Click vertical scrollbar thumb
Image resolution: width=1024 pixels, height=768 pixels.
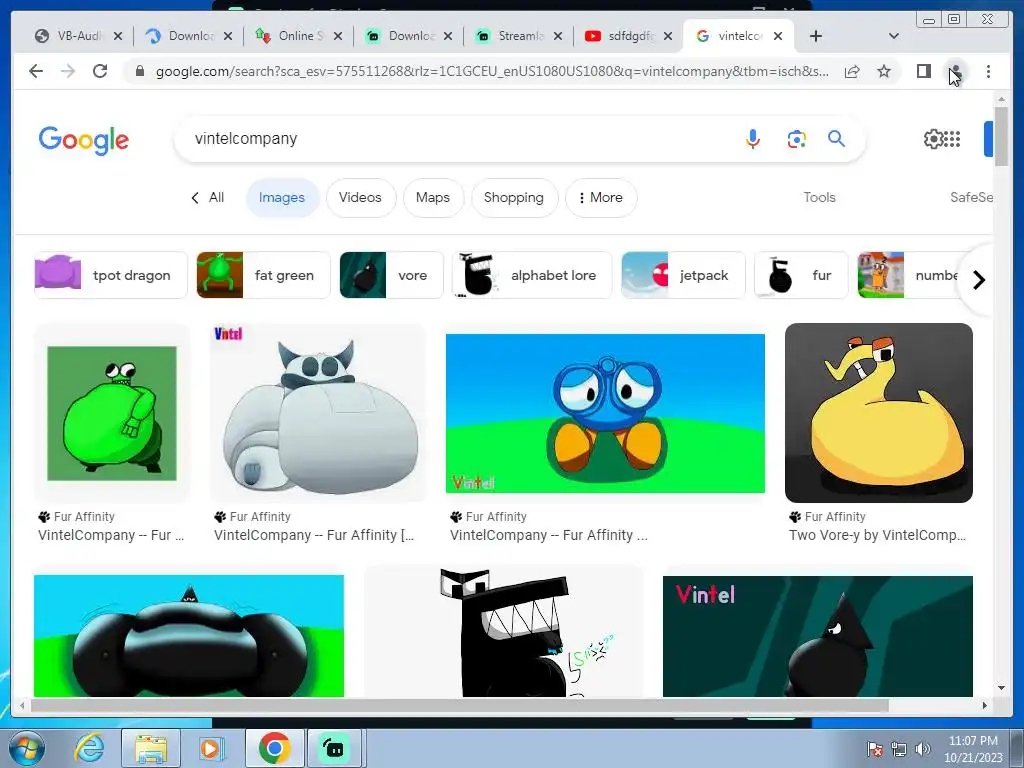click(x=1001, y=136)
